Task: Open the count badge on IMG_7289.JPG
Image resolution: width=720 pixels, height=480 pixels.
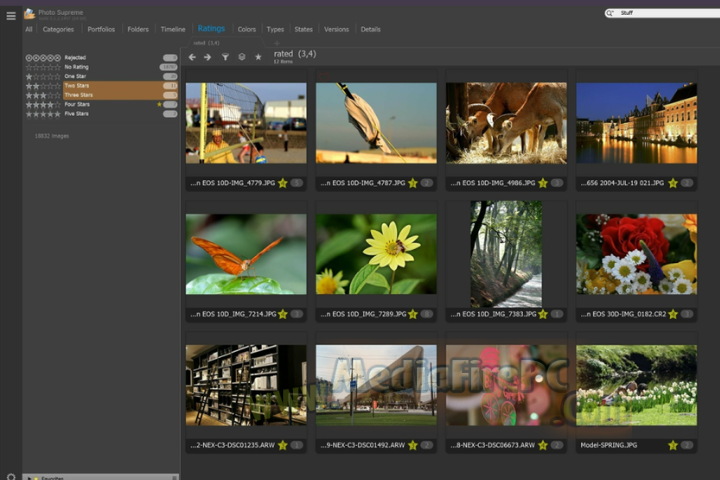Action: point(427,314)
